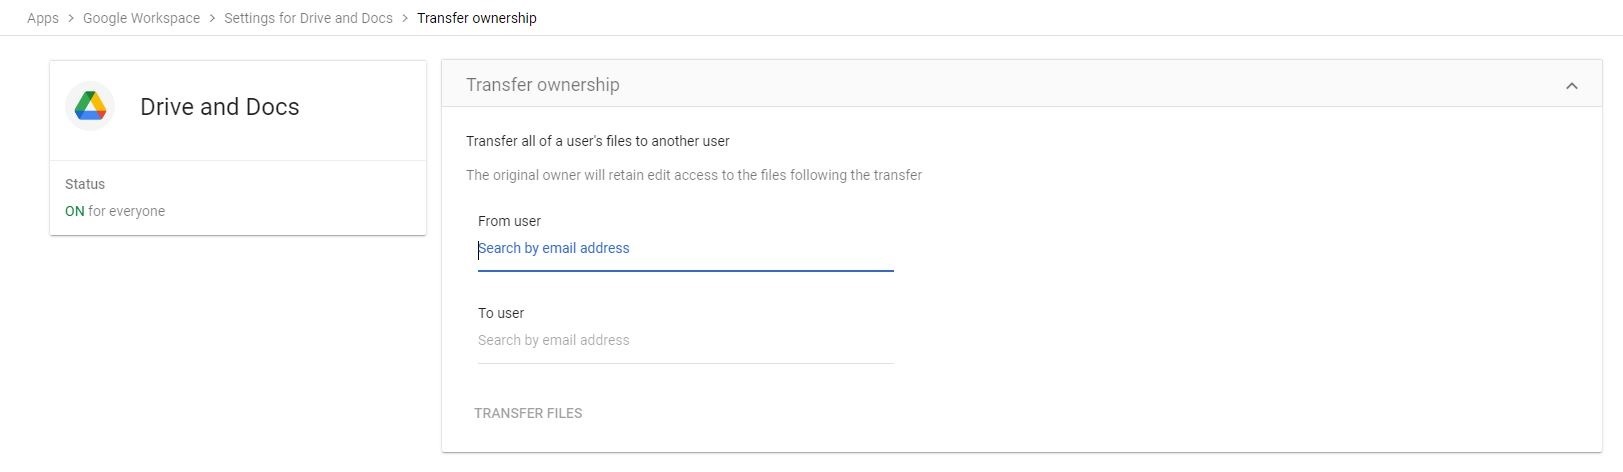
Task: Click the Transfer all of a user's files text
Action: click(598, 141)
